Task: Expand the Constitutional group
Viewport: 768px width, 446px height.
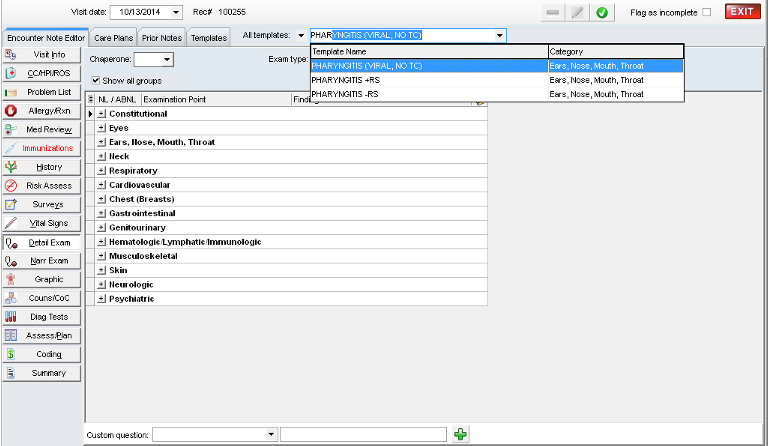Action: pyautogui.click(x=101, y=114)
